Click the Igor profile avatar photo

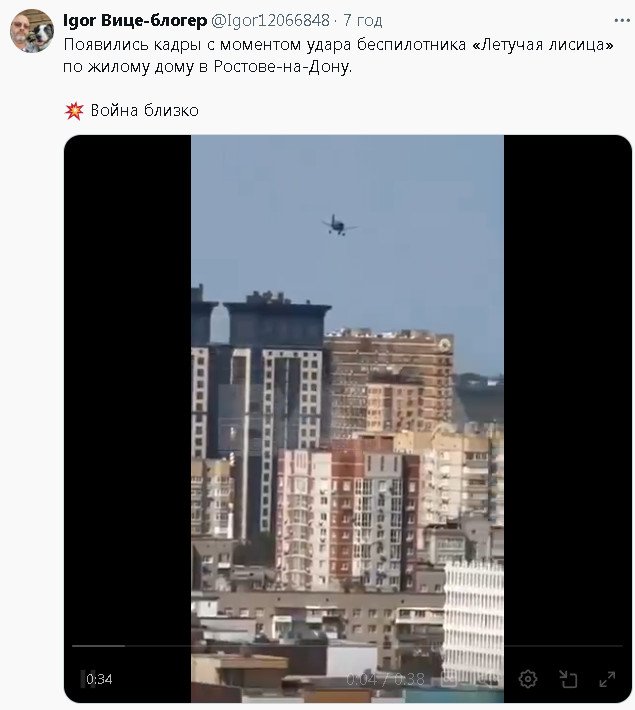pyautogui.click(x=32, y=31)
